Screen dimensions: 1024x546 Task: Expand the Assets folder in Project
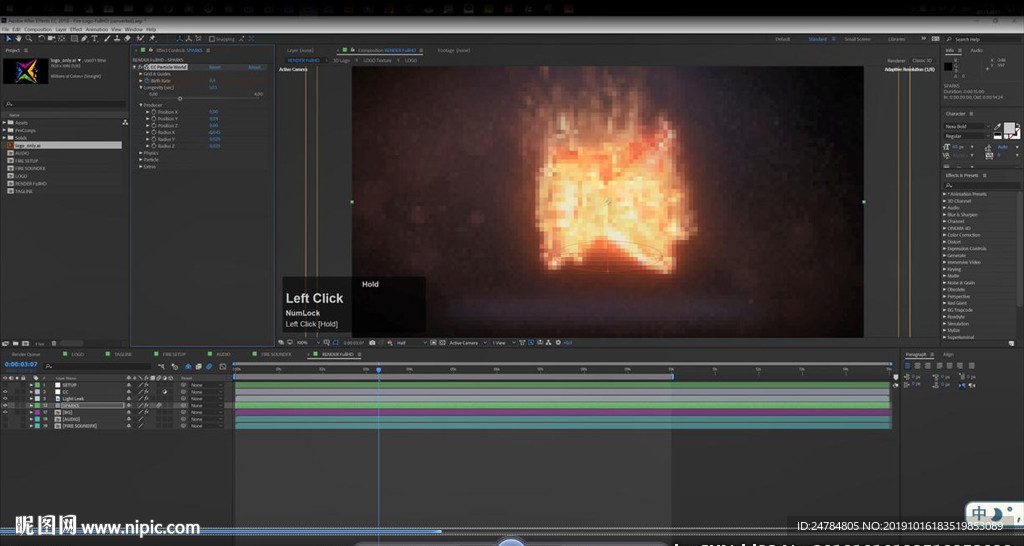[4, 122]
